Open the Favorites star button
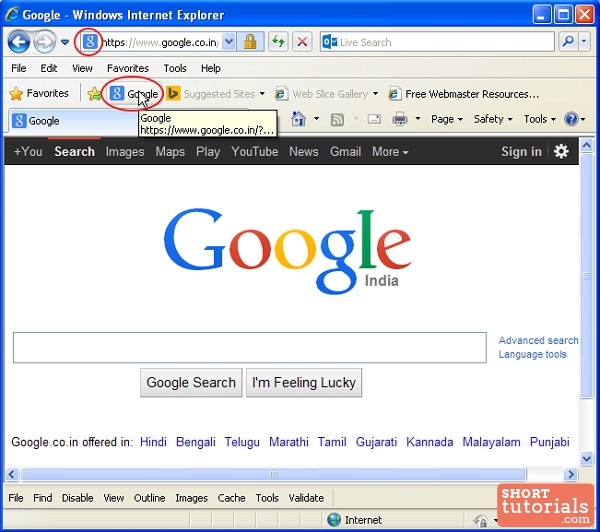The width and height of the screenshot is (600, 532). [39, 93]
